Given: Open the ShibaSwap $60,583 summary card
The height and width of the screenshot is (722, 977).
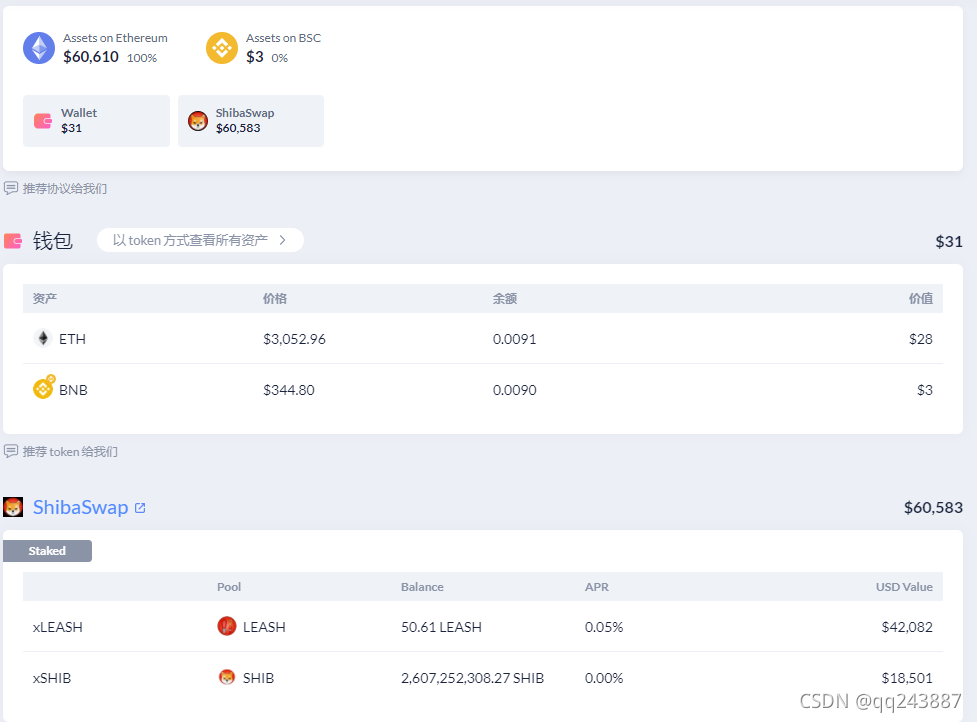Looking at the screenshot, I should (x=250, y=121).
